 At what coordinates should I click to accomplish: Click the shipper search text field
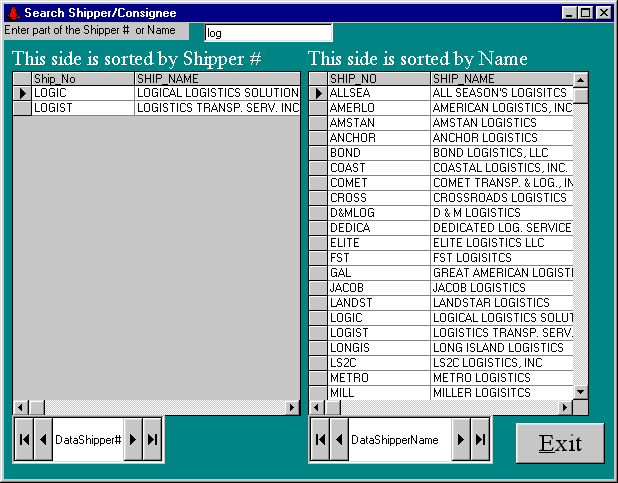267,33
